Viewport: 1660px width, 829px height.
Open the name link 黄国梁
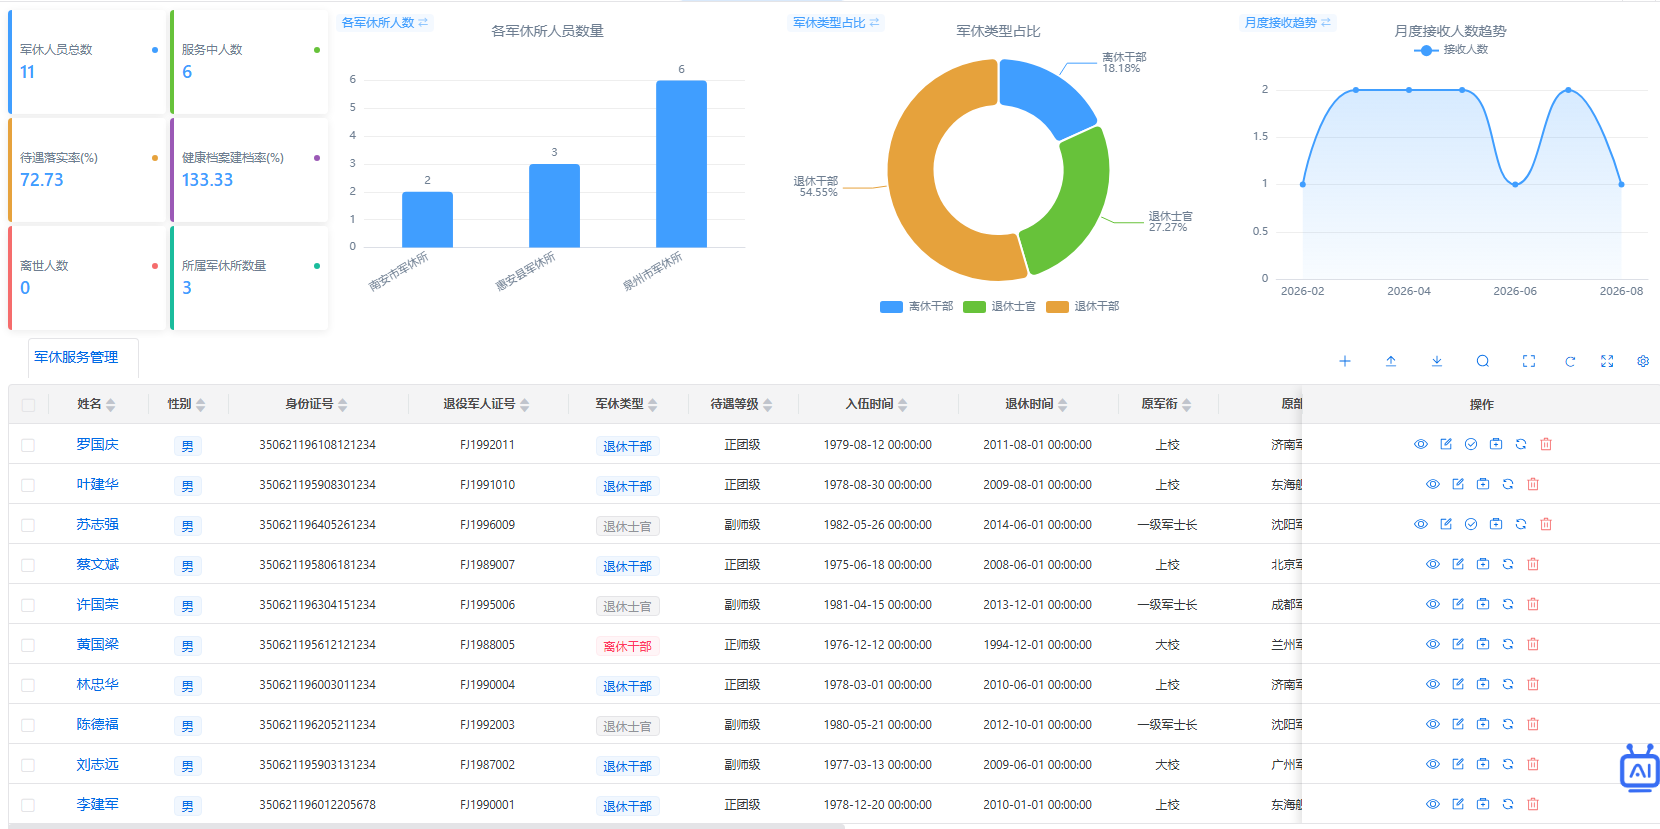pyautogui.click(x=98, y=644)
